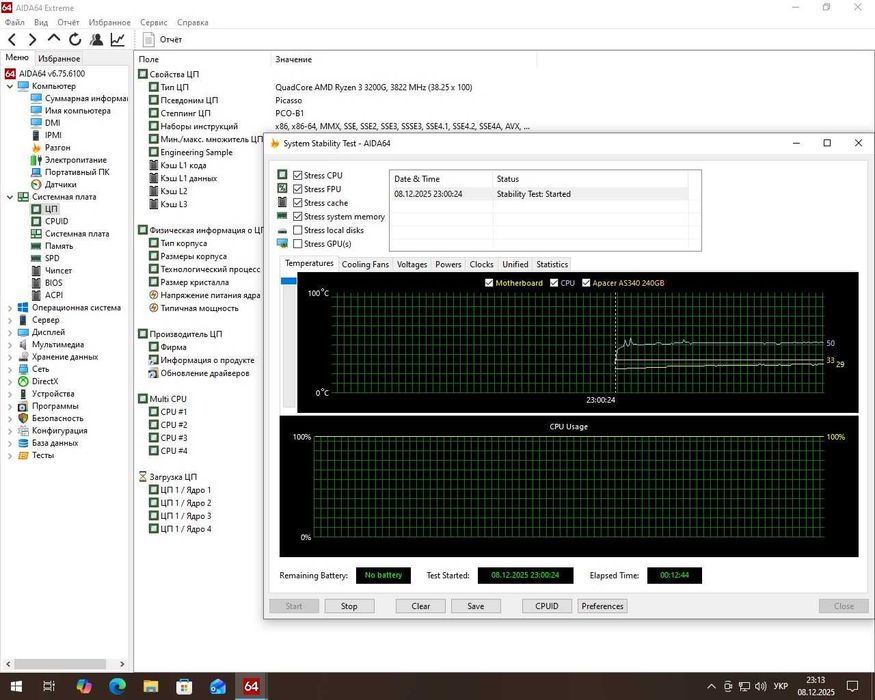Toggle the Stress cache checkbox

pos(297,203)
